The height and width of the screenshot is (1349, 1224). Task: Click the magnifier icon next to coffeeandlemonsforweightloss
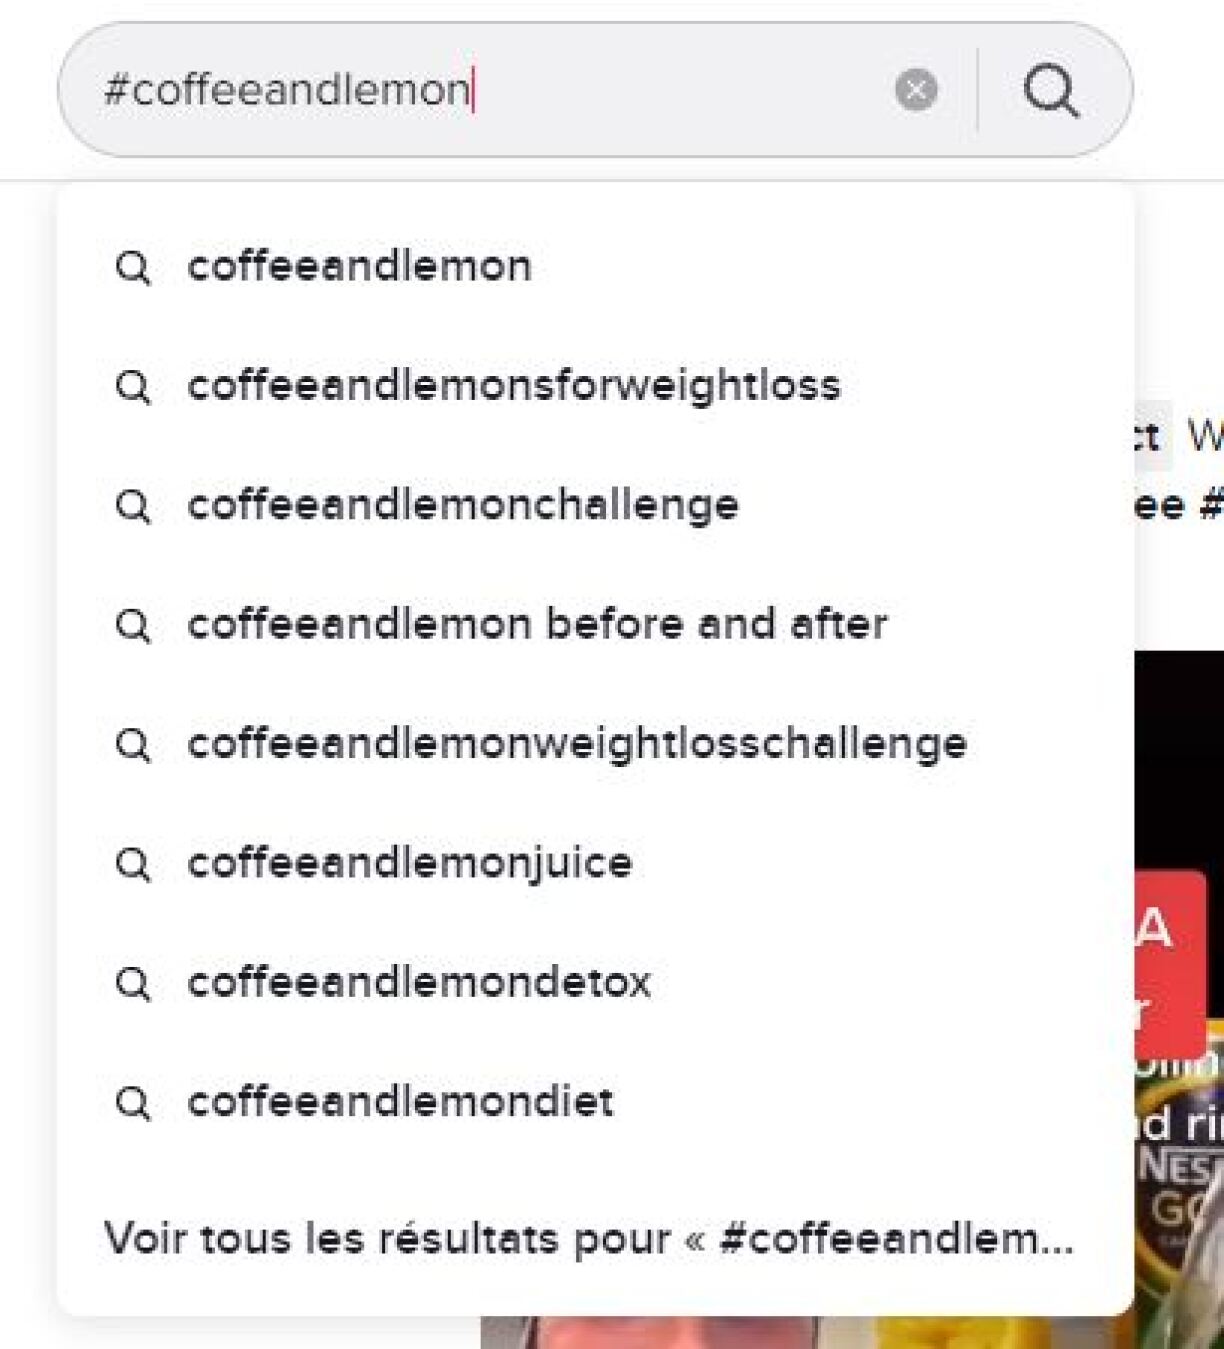tap(135, 385)
